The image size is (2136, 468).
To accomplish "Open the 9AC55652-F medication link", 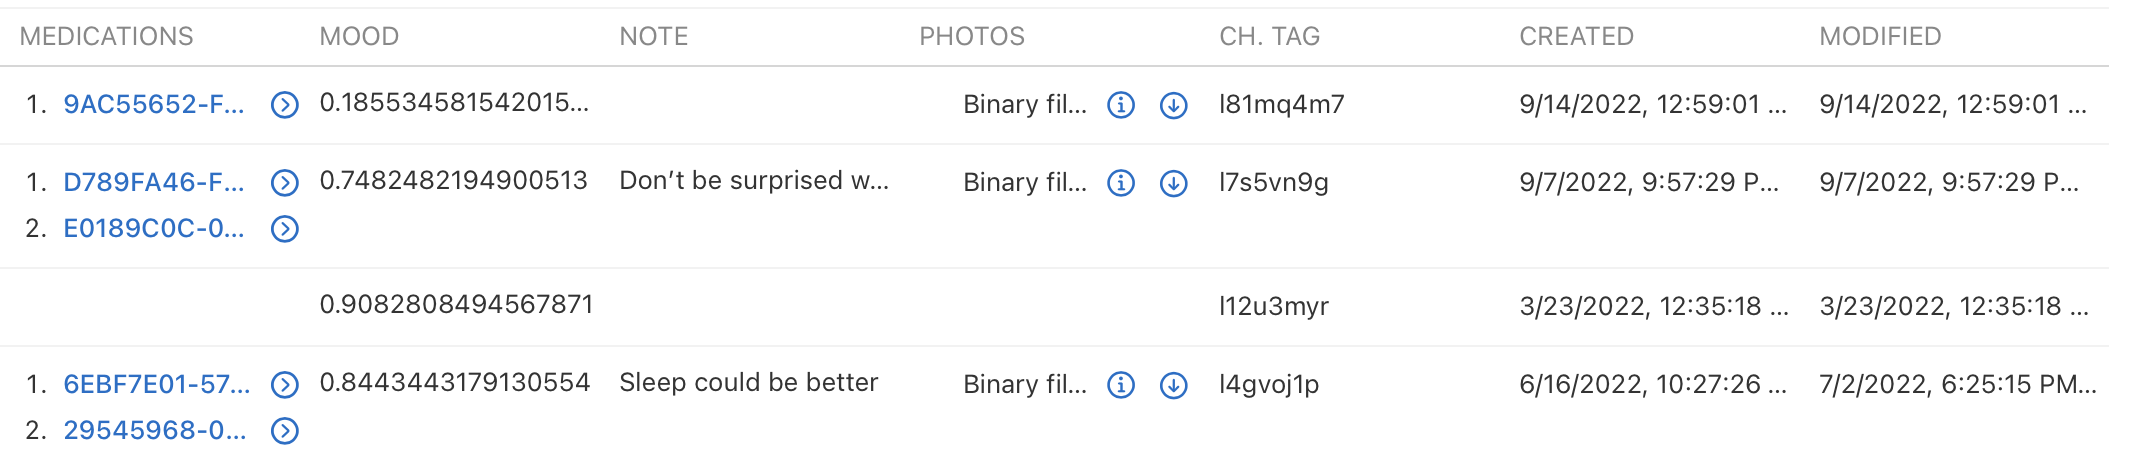I will (153, 104).
